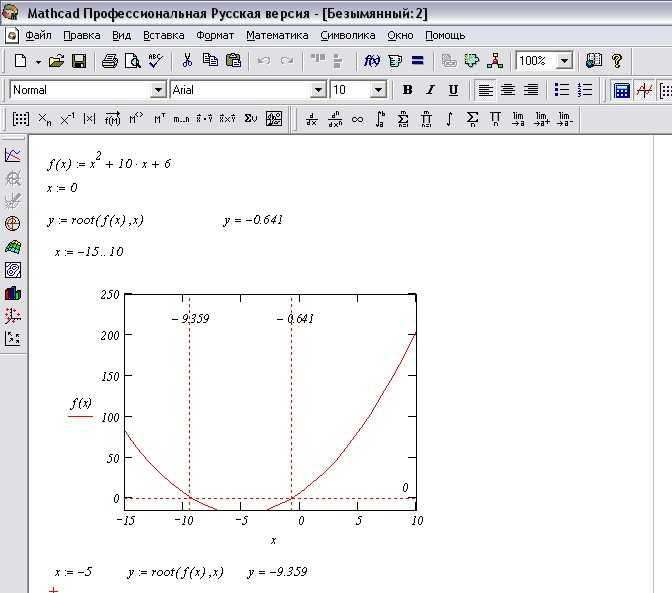Expand the font size 10 dropdown
This screenshot has height=593, width=672.
(378, 90)
